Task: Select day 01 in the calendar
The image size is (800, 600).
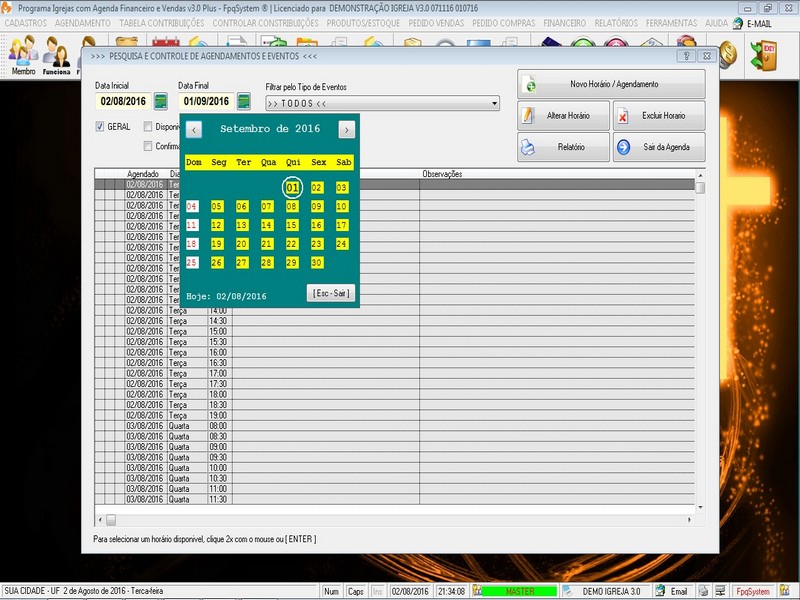Action: [292, 188]
